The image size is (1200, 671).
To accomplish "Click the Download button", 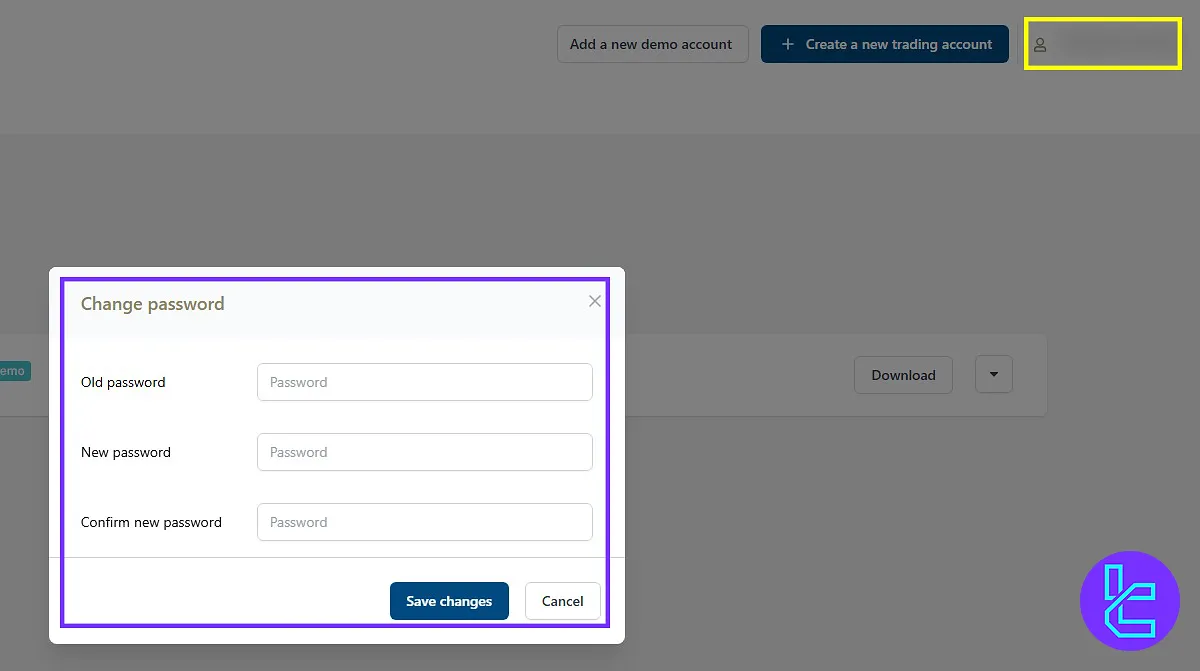I will coord(903,375).
